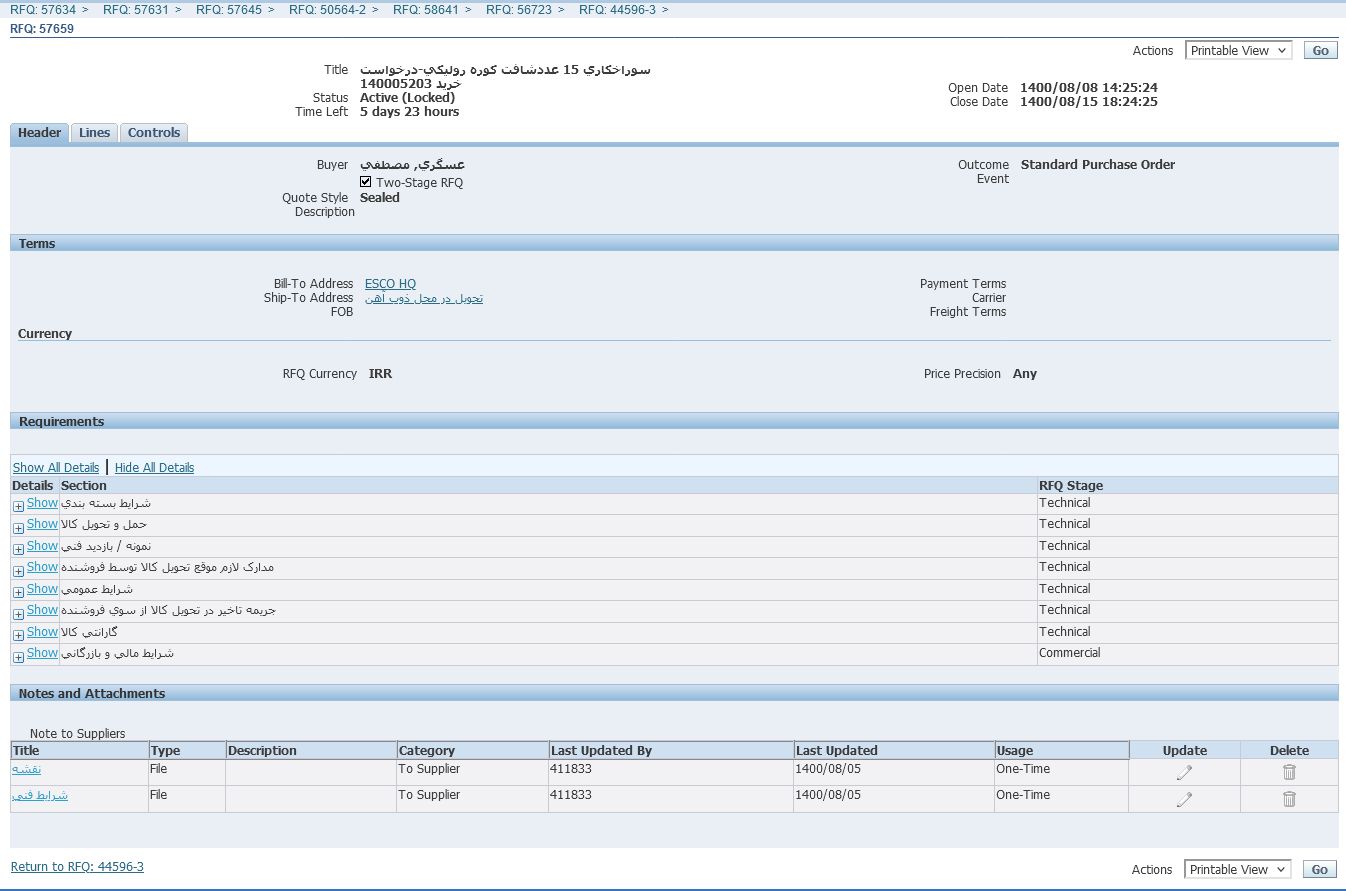
Task: Open breadcrumb RFQ: 57645
Action: pyautogui.click(x=229, y=9)
